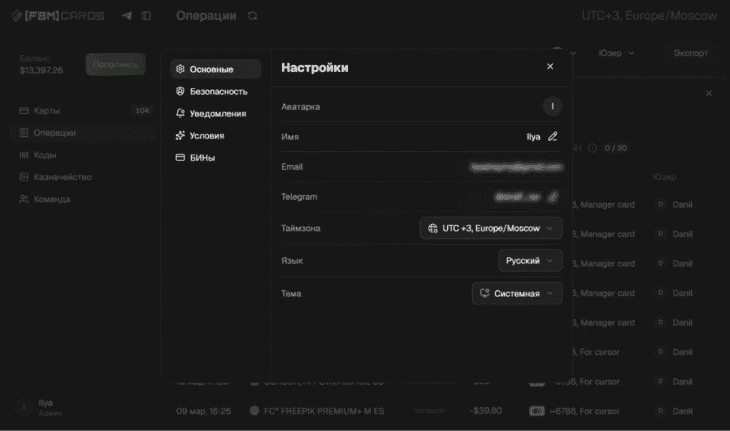The height and width of the screenshot is (431, 730).
Task: Expand the Юзер filter dropdown
Action: (616, 53)
